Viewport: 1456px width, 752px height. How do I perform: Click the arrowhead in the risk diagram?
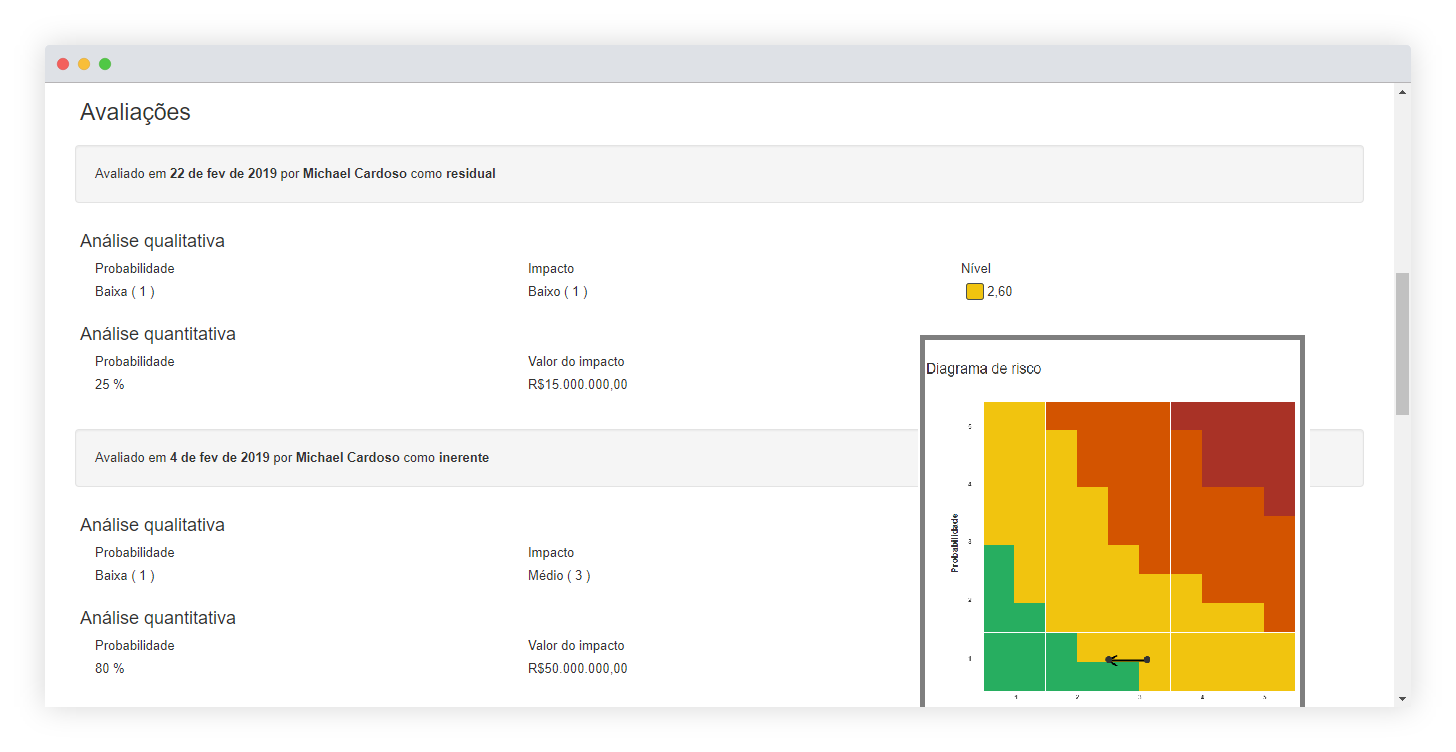(1110, 660)
